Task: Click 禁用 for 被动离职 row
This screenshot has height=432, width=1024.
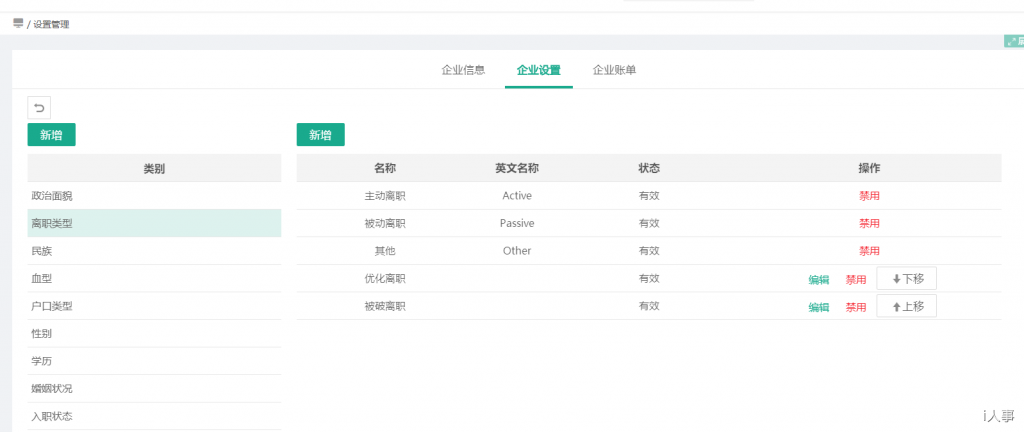Action: tap(869, 223)
